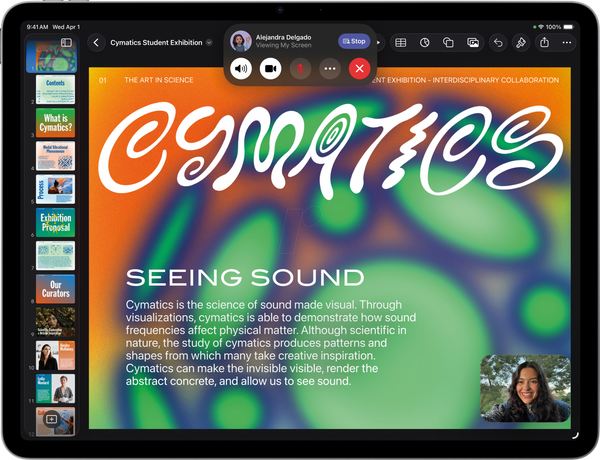Select slide 9 thumbnail

click(x=55, y=322)
